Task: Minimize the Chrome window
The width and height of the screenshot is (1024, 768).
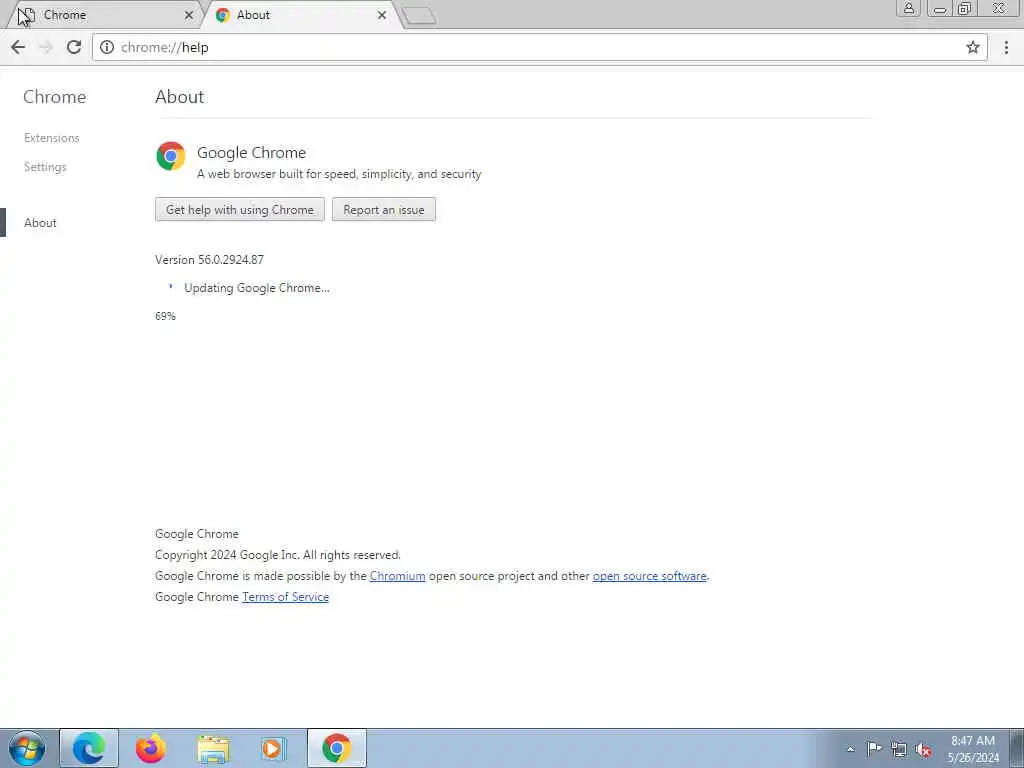Action: (x=940, y=8)
